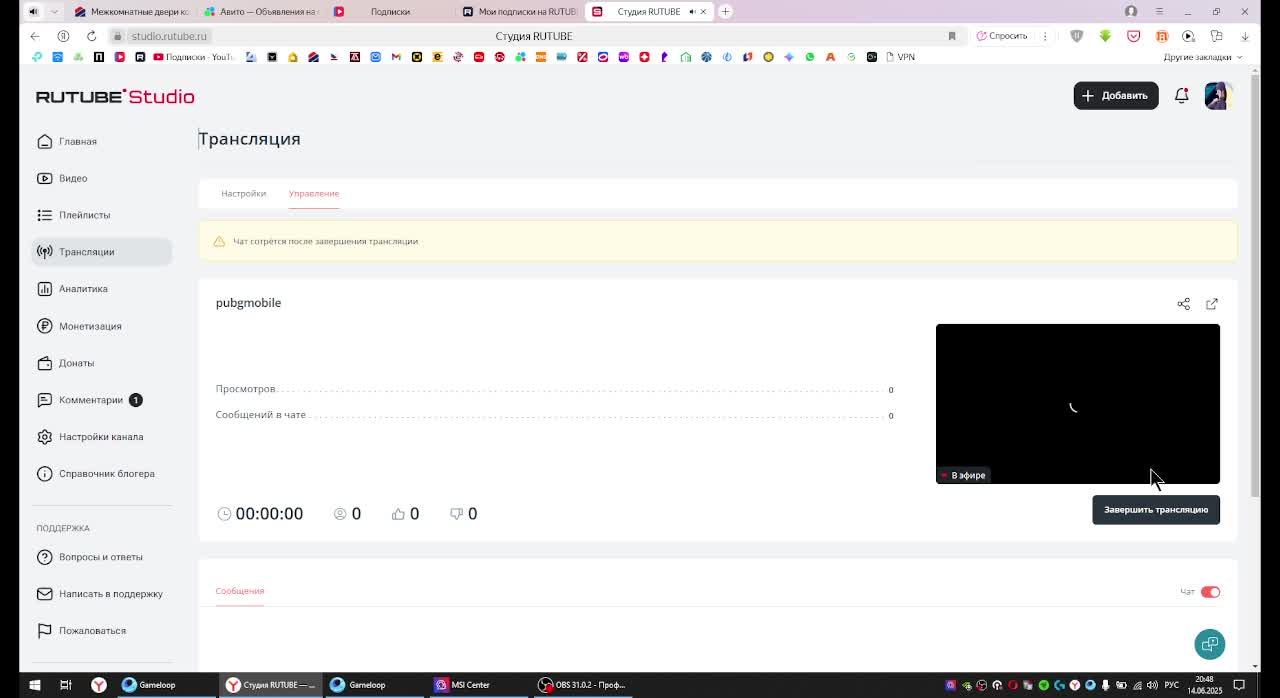Click the Спросить assistant button
The width and height of the screenshot is (1280, 698).
(x=1002, y=36)
